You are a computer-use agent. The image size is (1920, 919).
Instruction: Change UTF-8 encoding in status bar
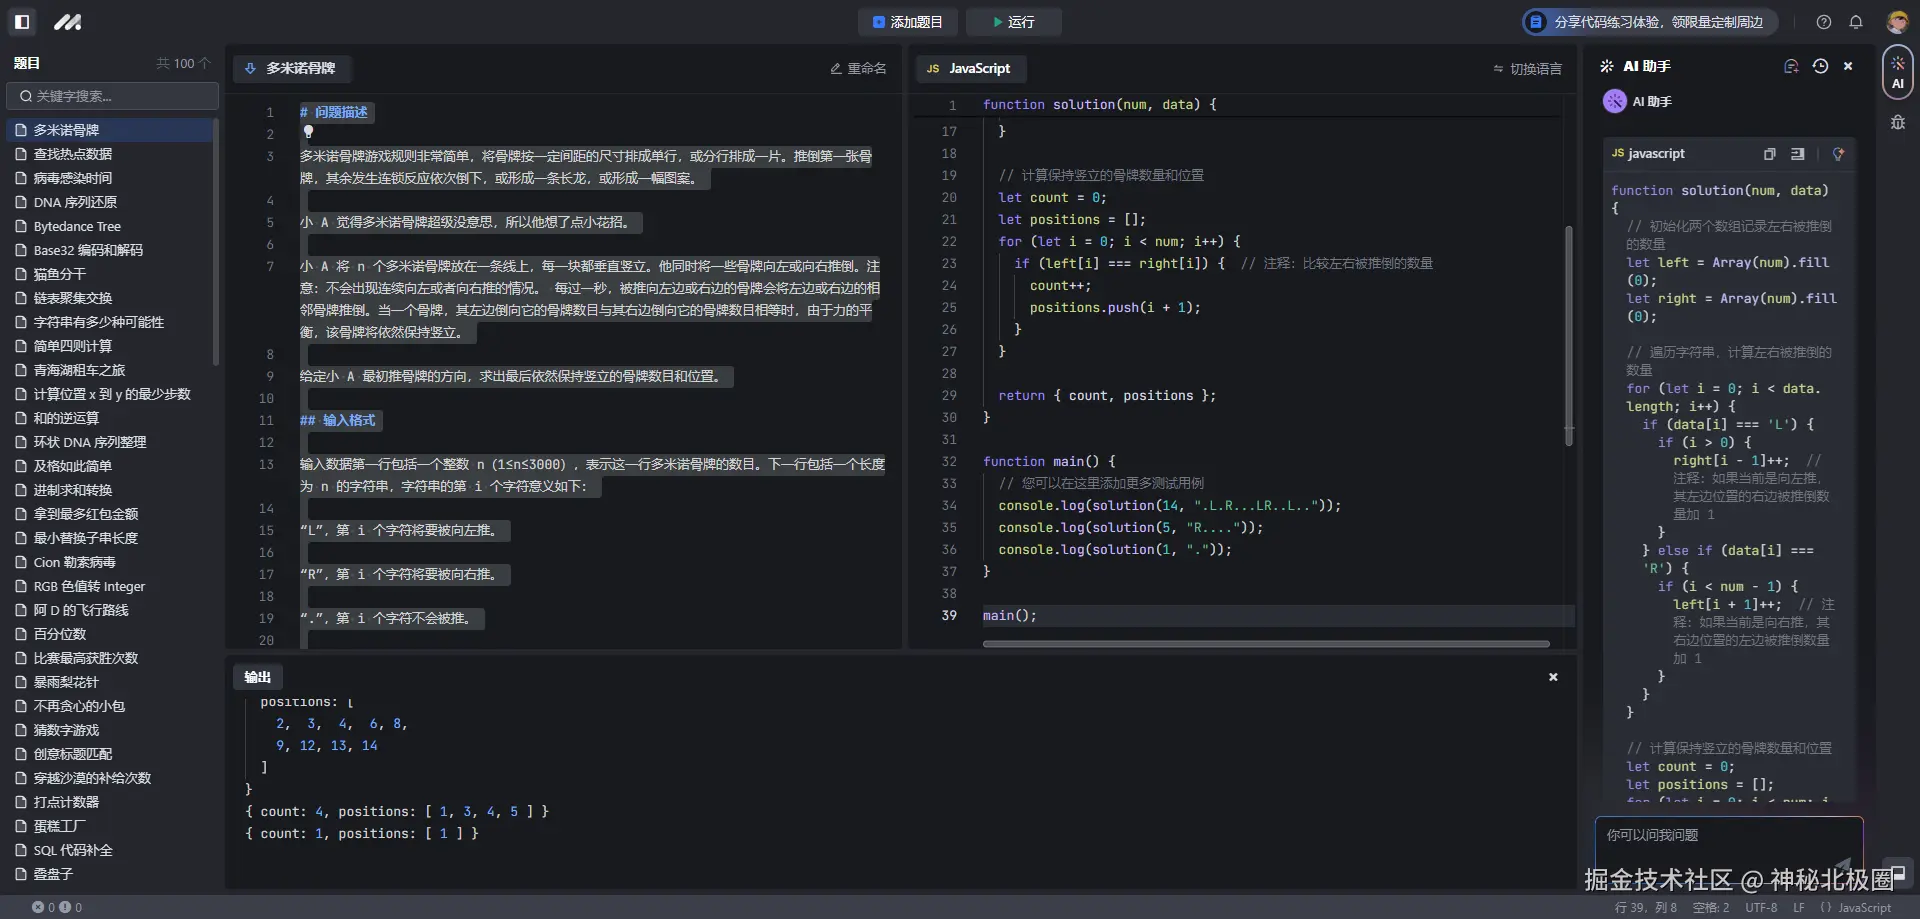click(x=1761, y=908)
